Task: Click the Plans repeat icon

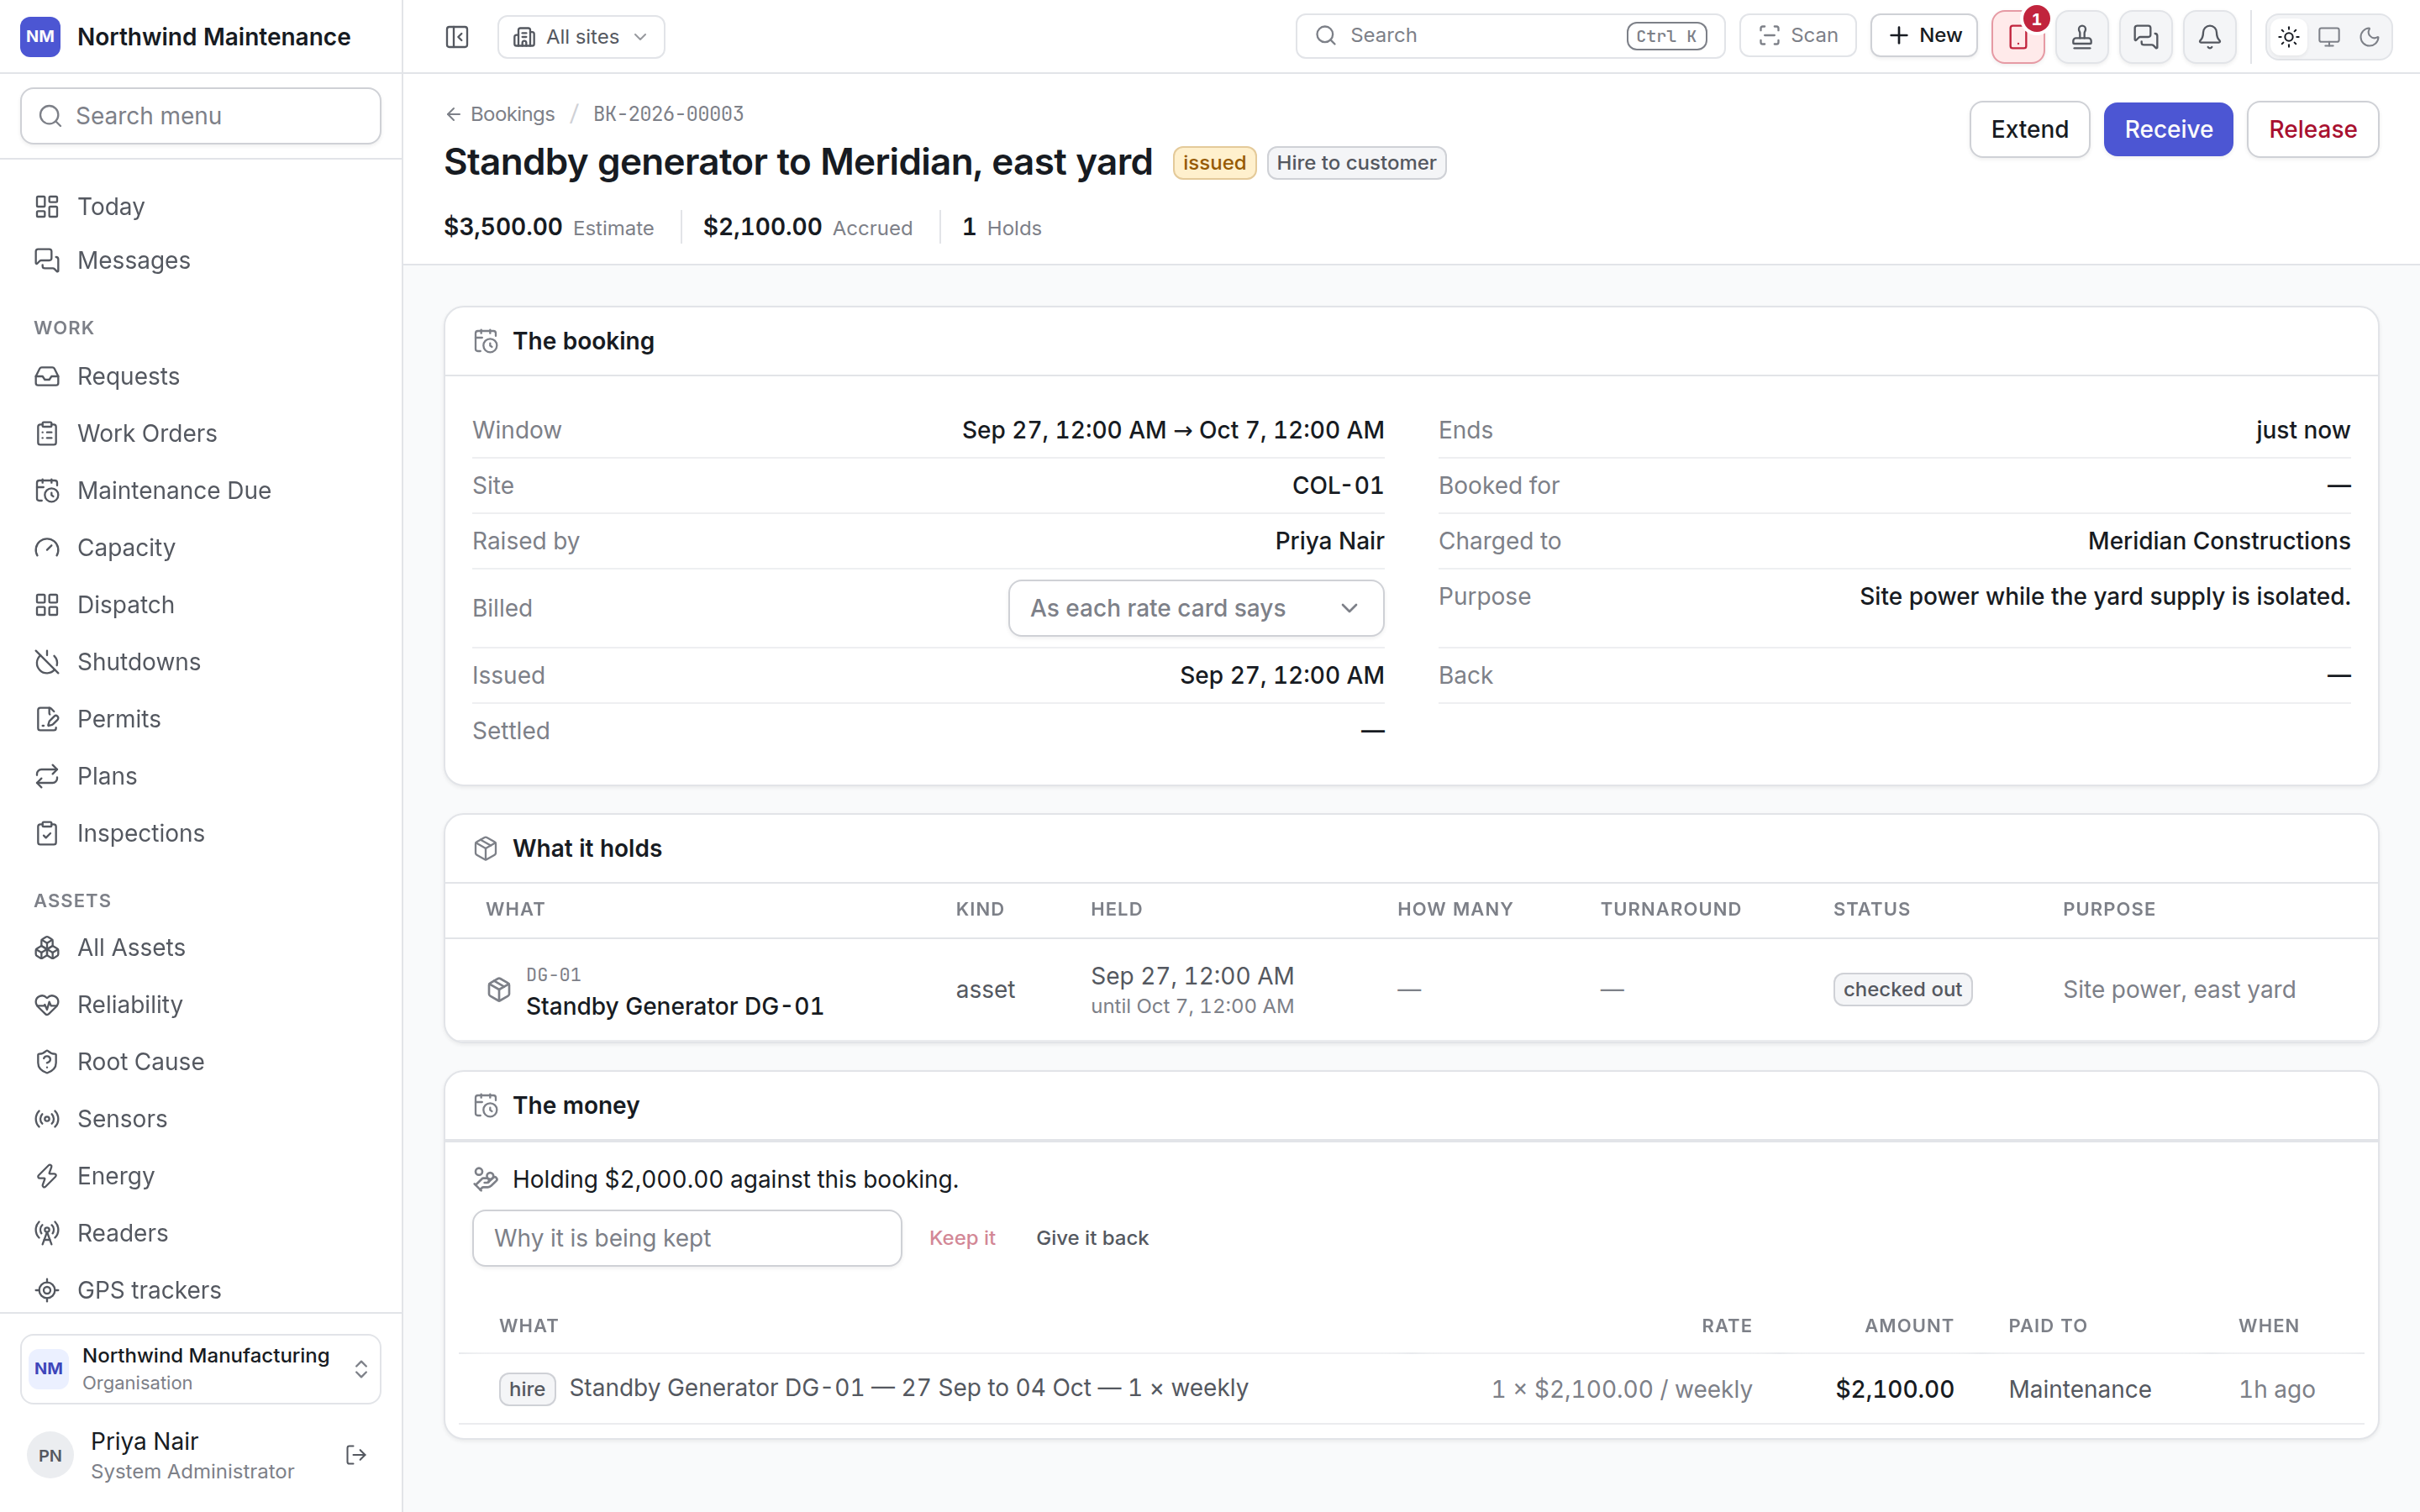Action: [x=47, y=775]
